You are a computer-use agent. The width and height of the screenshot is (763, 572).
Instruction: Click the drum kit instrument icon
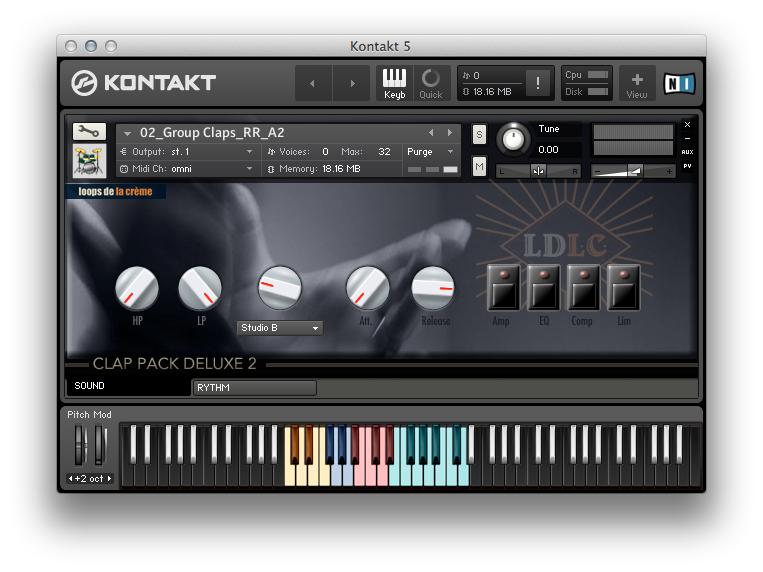pos(89,161)
